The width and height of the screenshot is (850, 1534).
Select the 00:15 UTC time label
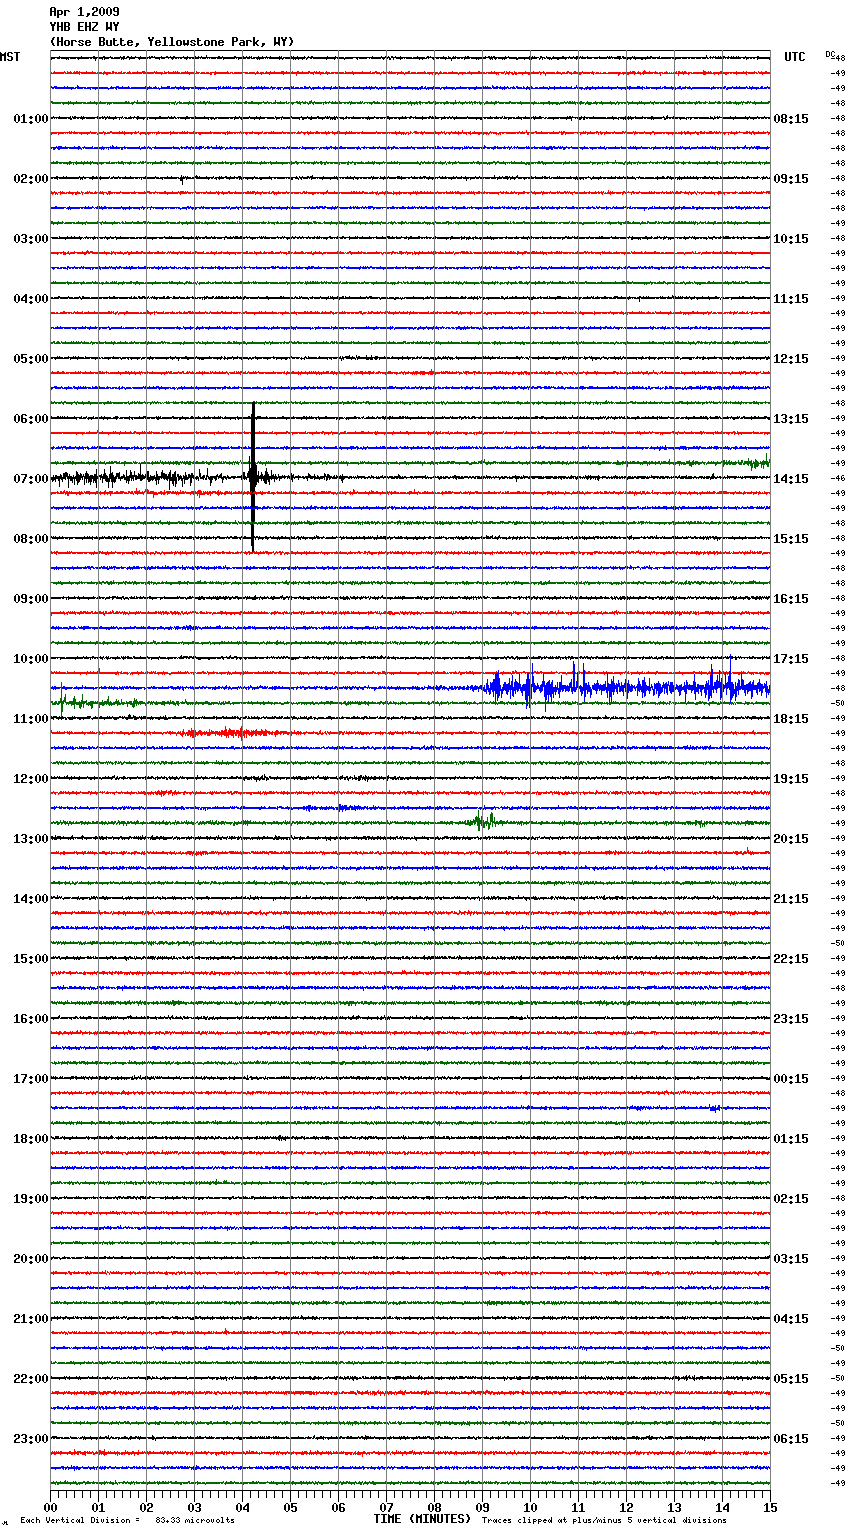point(791,1079)
